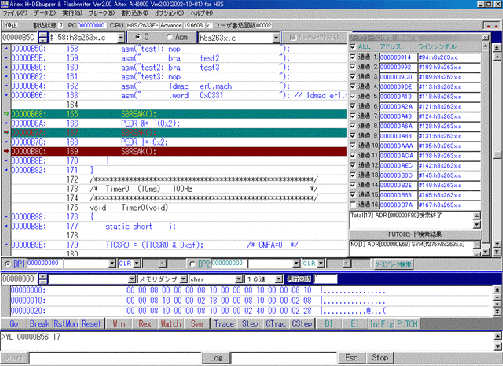Click the source address search button
503x366 pixels.
[393, 264]
